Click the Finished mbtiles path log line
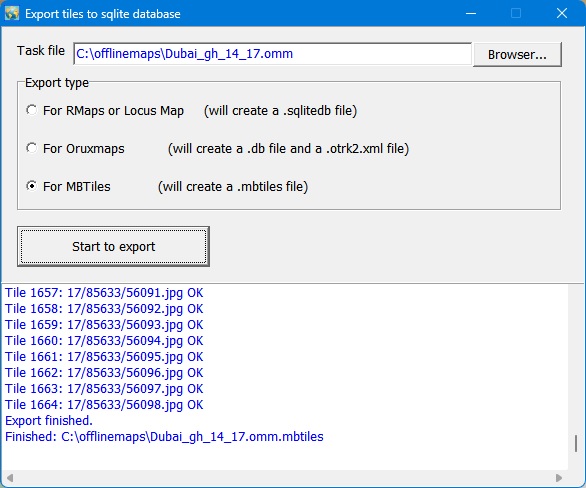The width and height of the screenshot is (586, 488). pos(164,437)
